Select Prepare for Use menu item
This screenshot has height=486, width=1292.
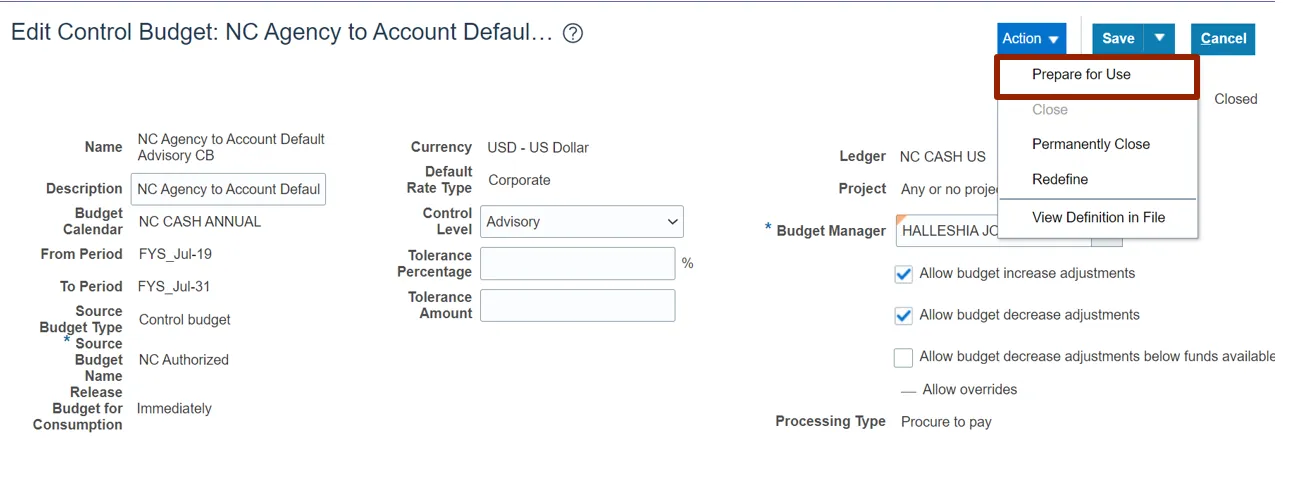[x=1081, y=74]
